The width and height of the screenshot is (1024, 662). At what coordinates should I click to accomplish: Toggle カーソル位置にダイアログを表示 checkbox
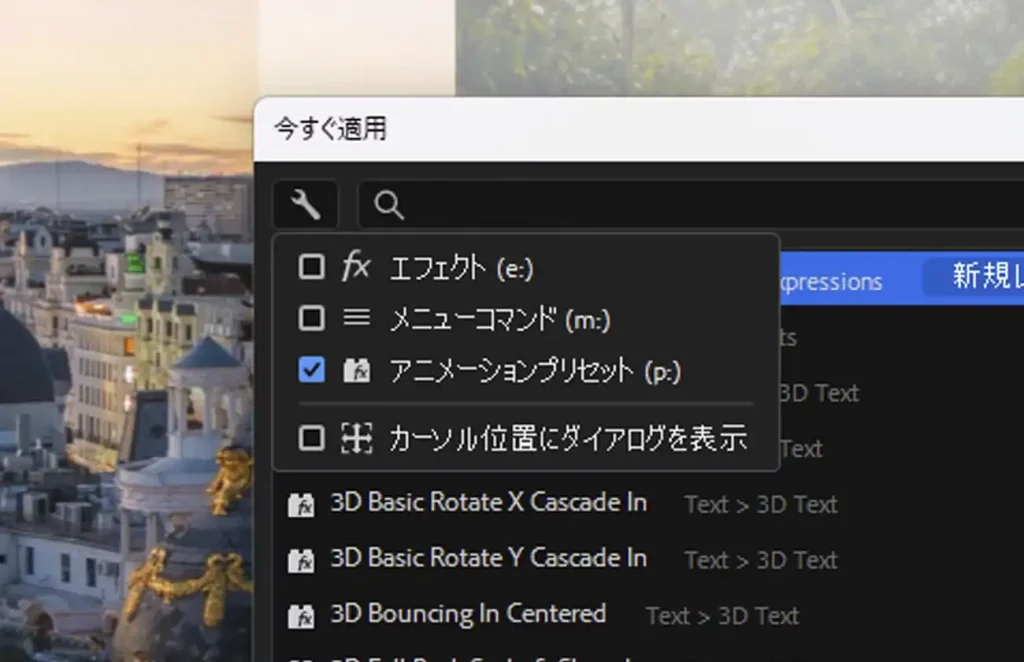[x=312, y=438]
